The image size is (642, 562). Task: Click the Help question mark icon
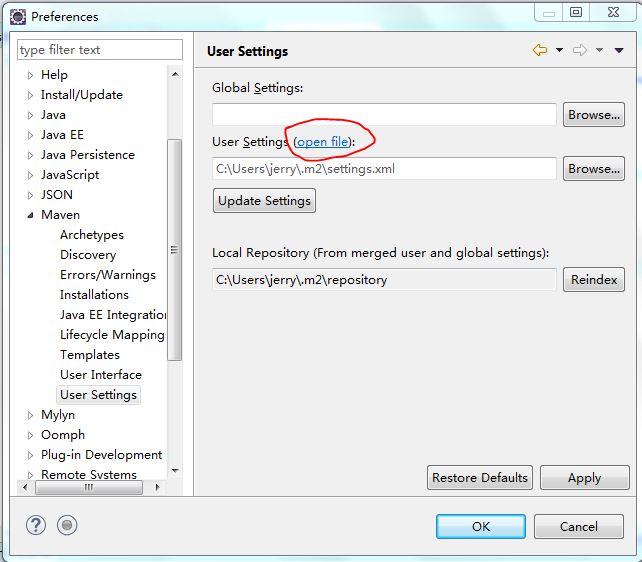(x=36, y=525)
